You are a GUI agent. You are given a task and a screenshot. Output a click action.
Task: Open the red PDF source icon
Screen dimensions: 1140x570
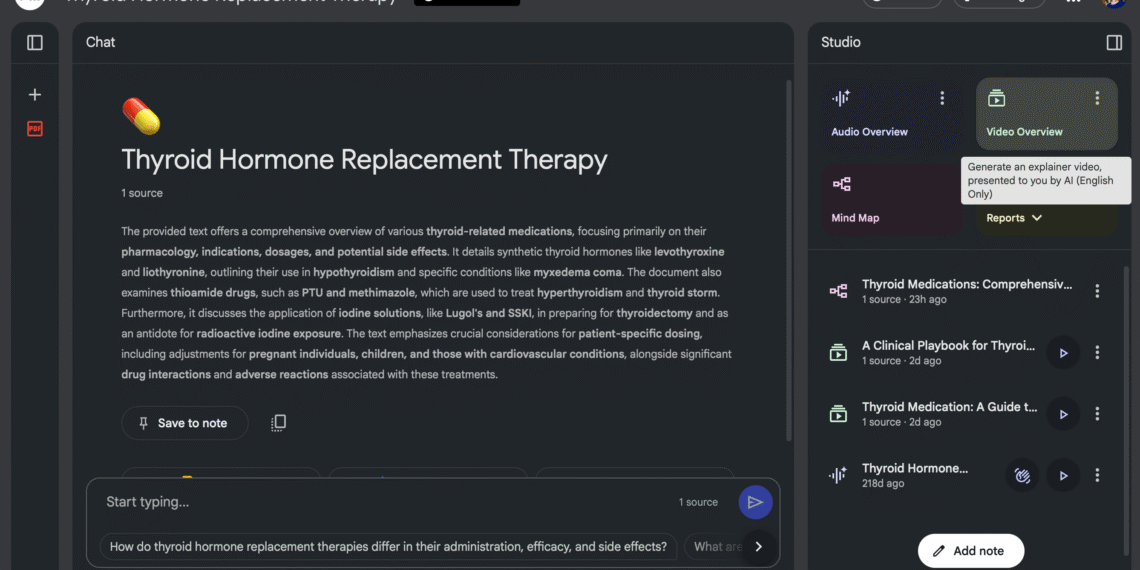click(35, 129)
